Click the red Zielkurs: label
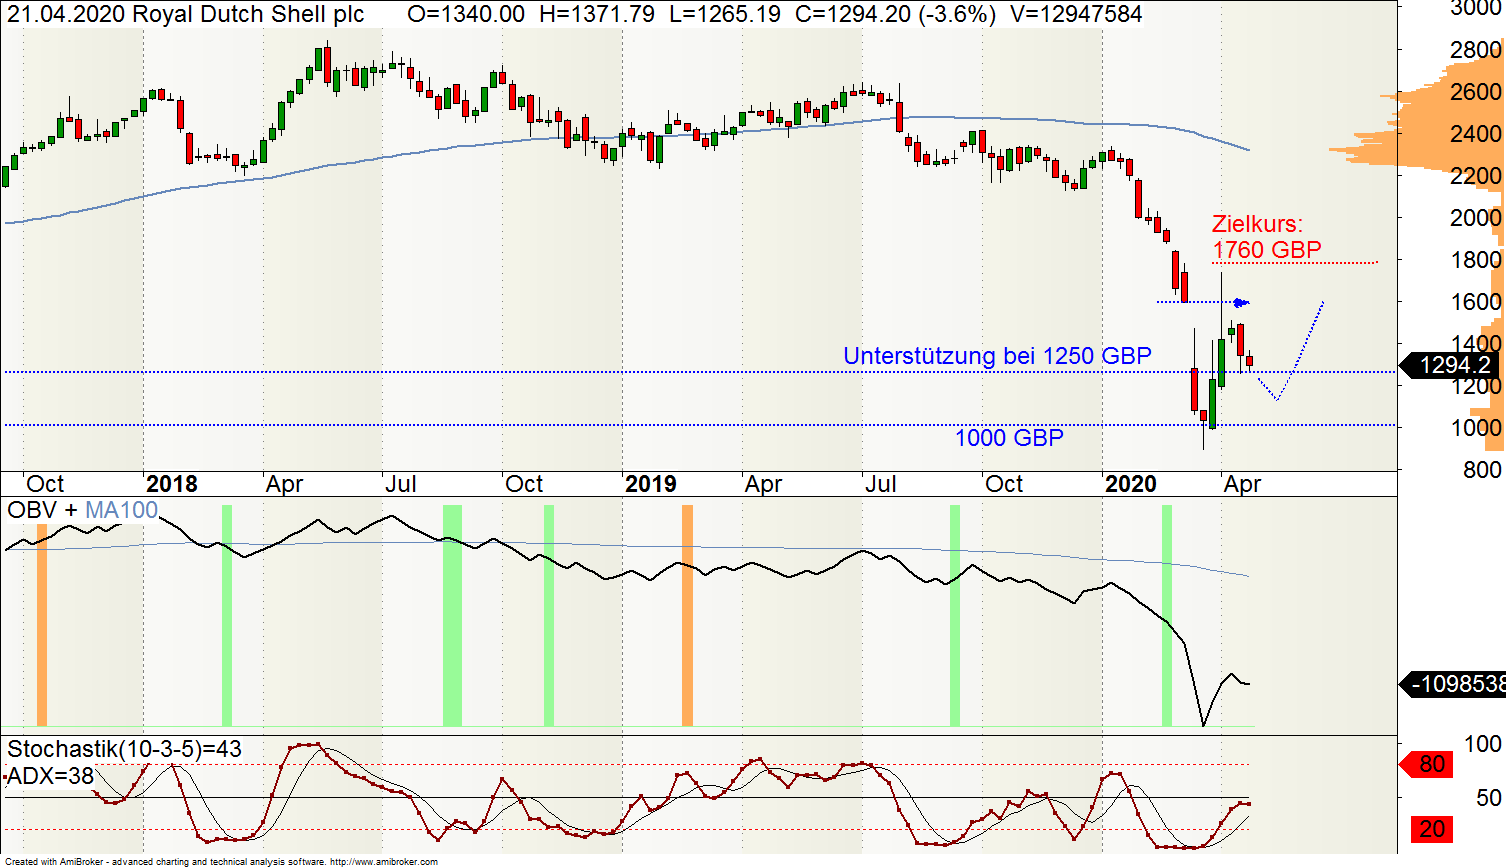 1257,224
